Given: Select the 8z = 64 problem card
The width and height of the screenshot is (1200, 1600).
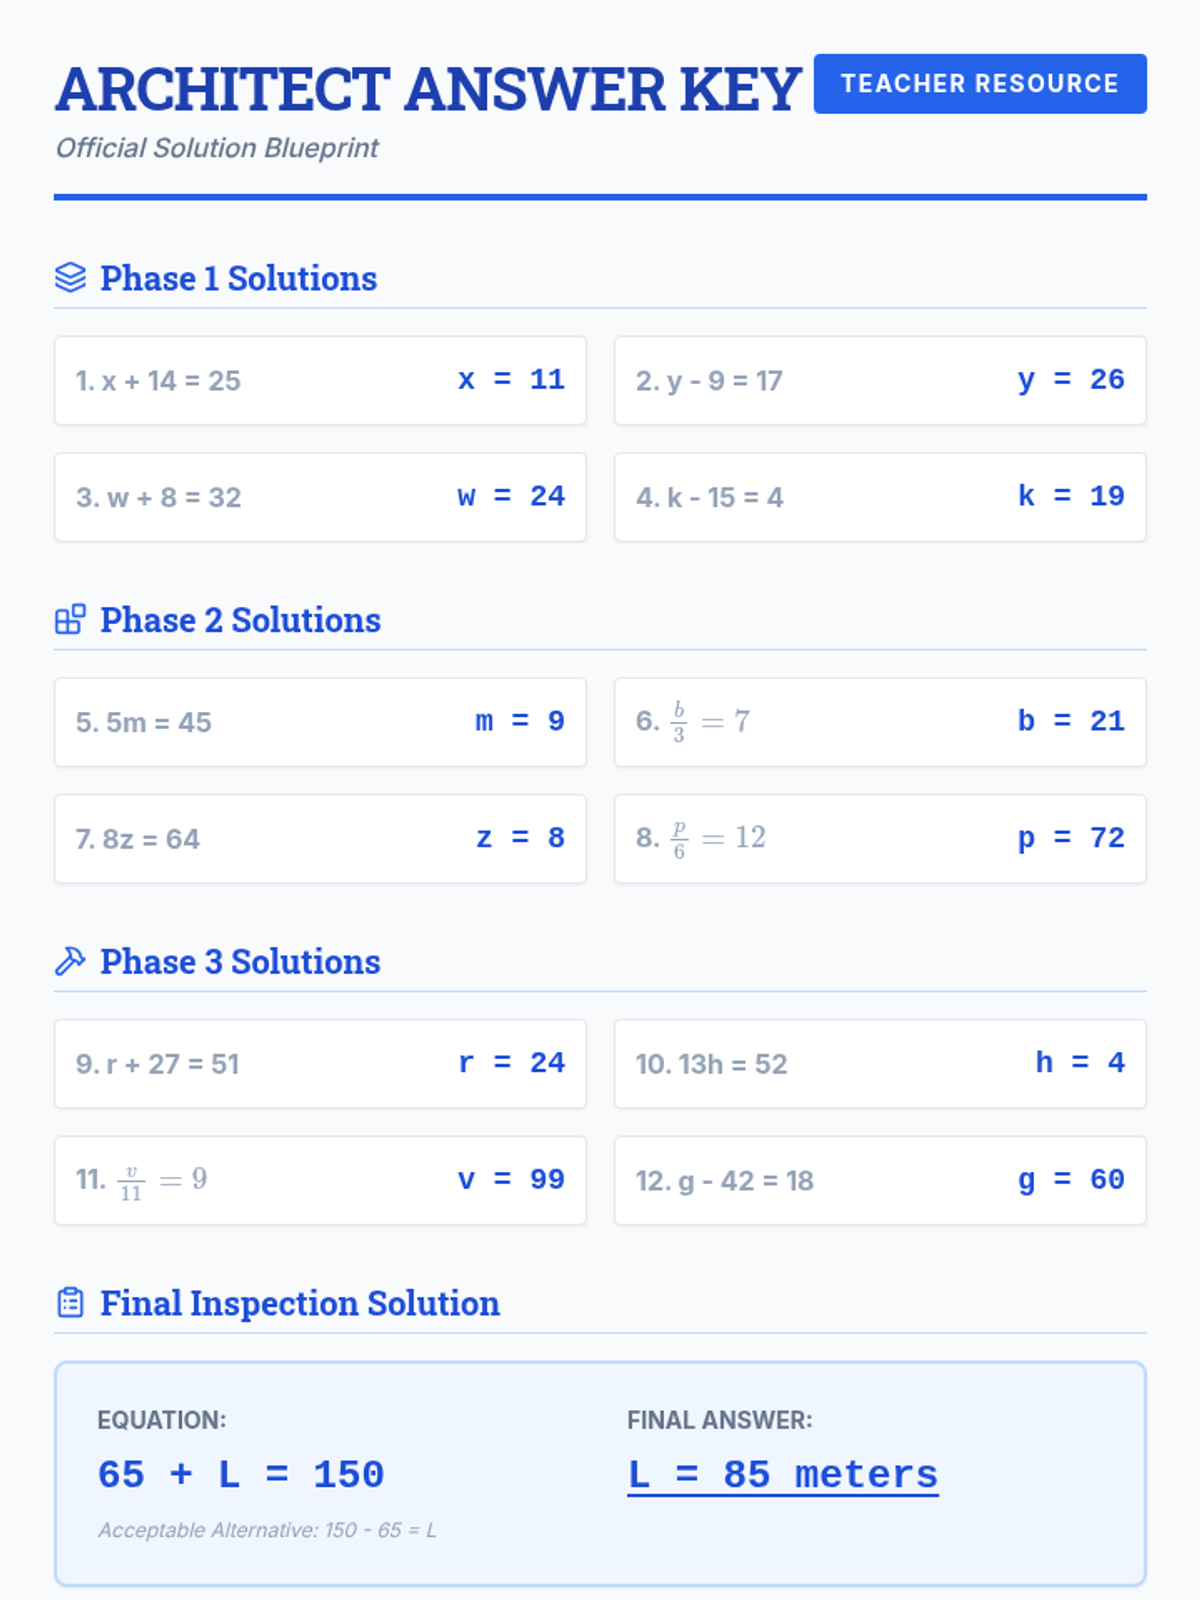Looking at the screenshot, I should pyautogui.click(x=320, y=839).
